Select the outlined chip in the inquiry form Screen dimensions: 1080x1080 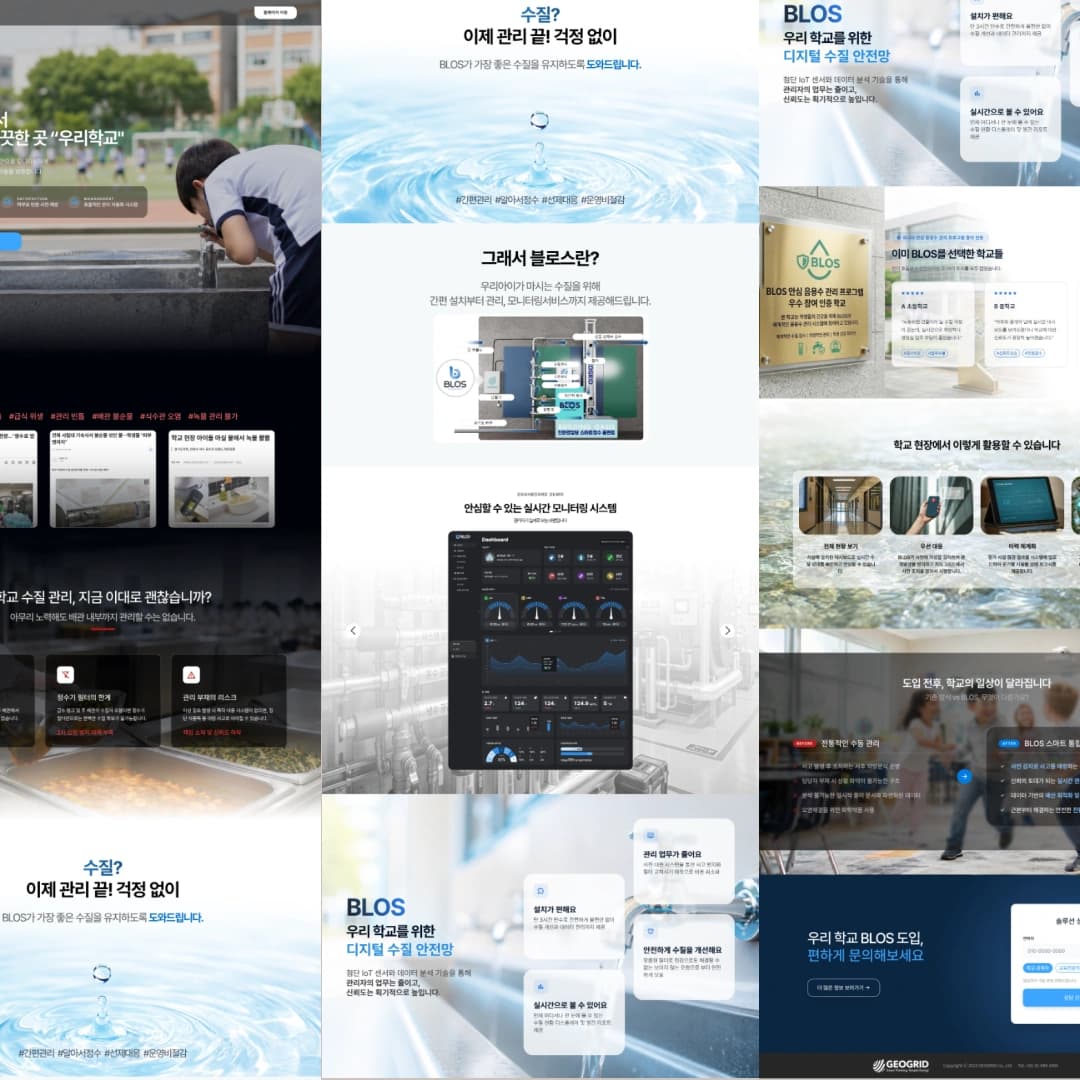[x=1068, y=968]
